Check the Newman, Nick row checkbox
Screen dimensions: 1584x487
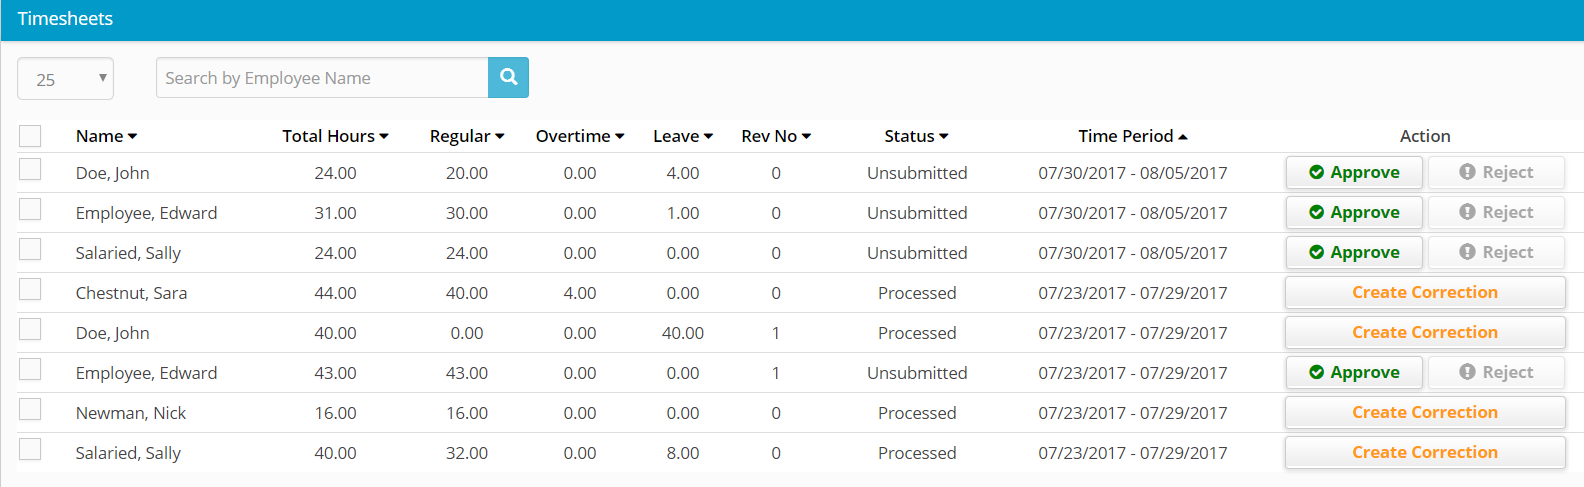click(30, 410)
